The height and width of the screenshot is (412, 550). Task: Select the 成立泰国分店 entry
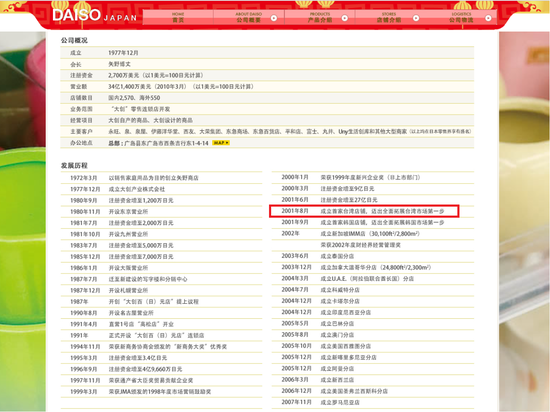[337, 256]
